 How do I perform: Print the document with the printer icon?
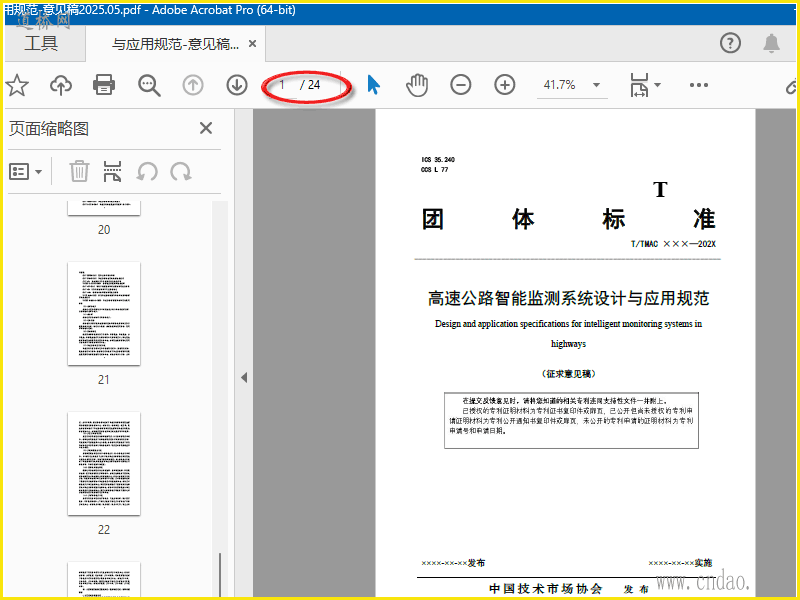[104, 85]
